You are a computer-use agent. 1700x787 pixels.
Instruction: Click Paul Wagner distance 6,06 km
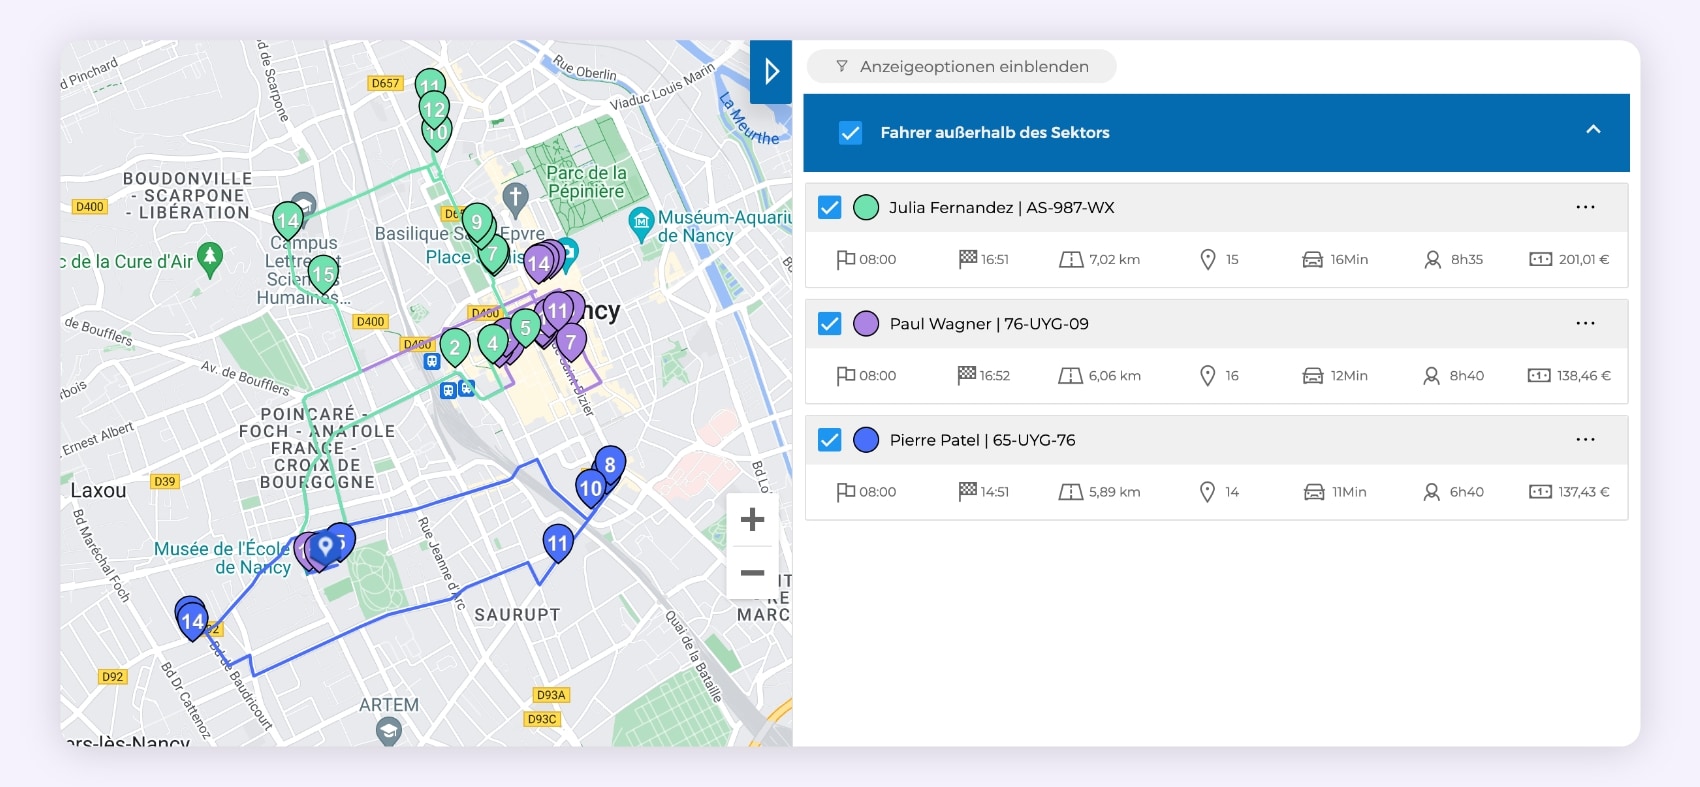coord(1115,375)
